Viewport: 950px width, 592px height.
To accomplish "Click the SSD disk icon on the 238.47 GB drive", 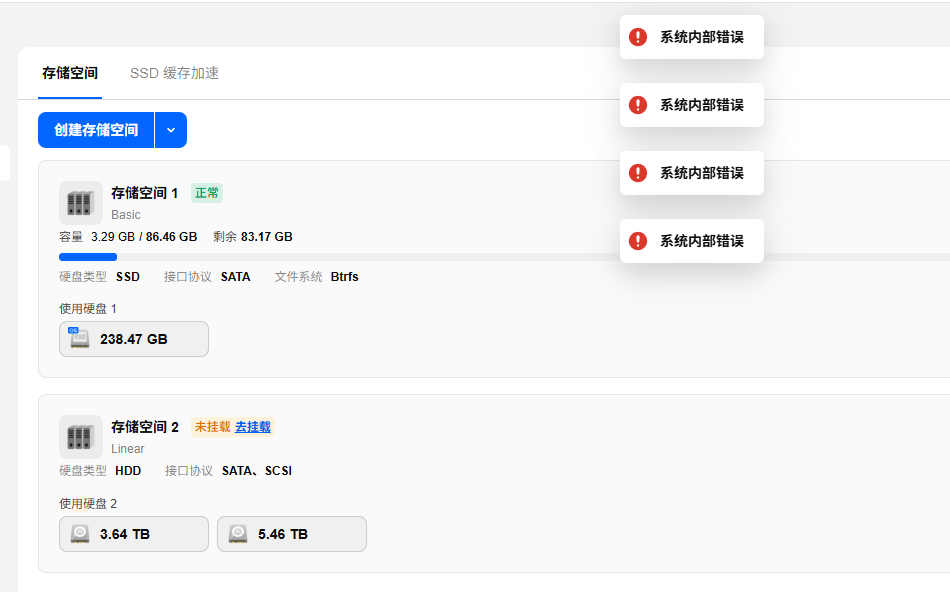I will click(79, 338).
